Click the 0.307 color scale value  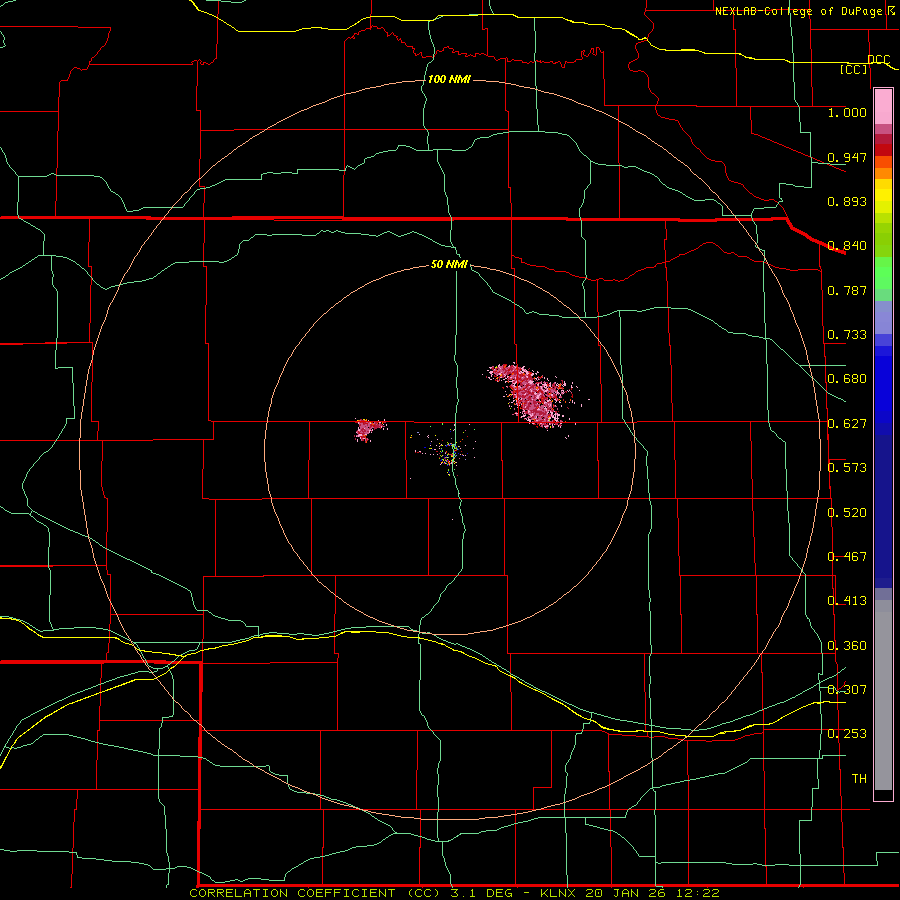pos(847,689)
